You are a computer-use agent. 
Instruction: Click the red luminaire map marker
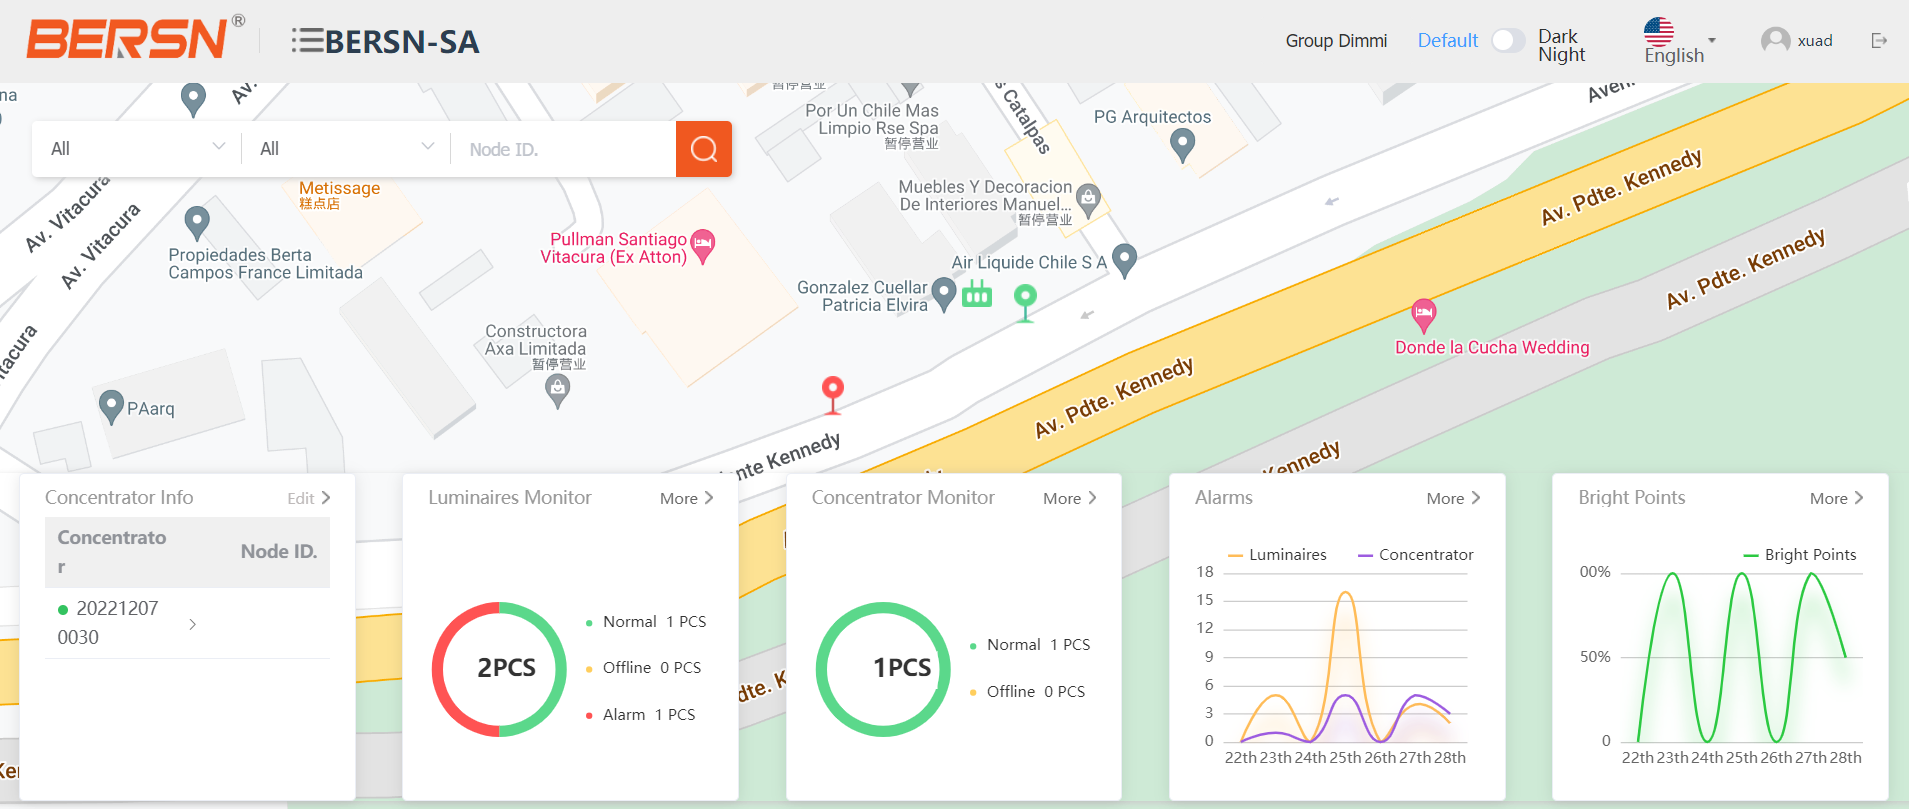click(x=832, y=390)
